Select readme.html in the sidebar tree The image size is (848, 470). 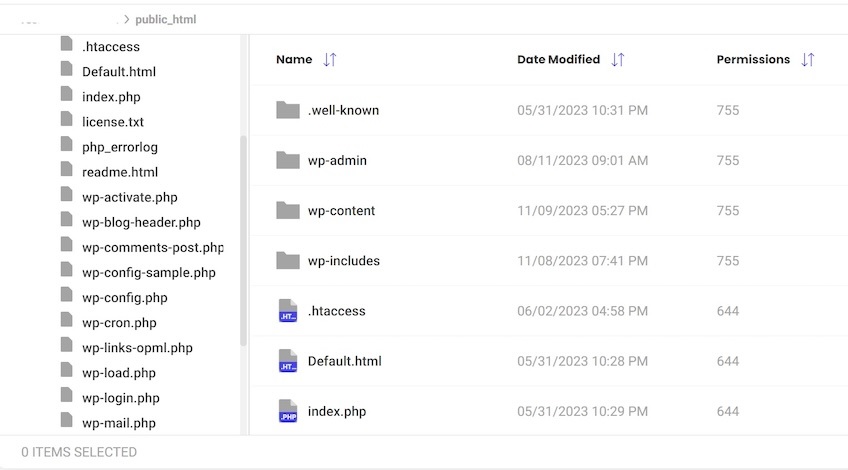(x=120, y=172)
